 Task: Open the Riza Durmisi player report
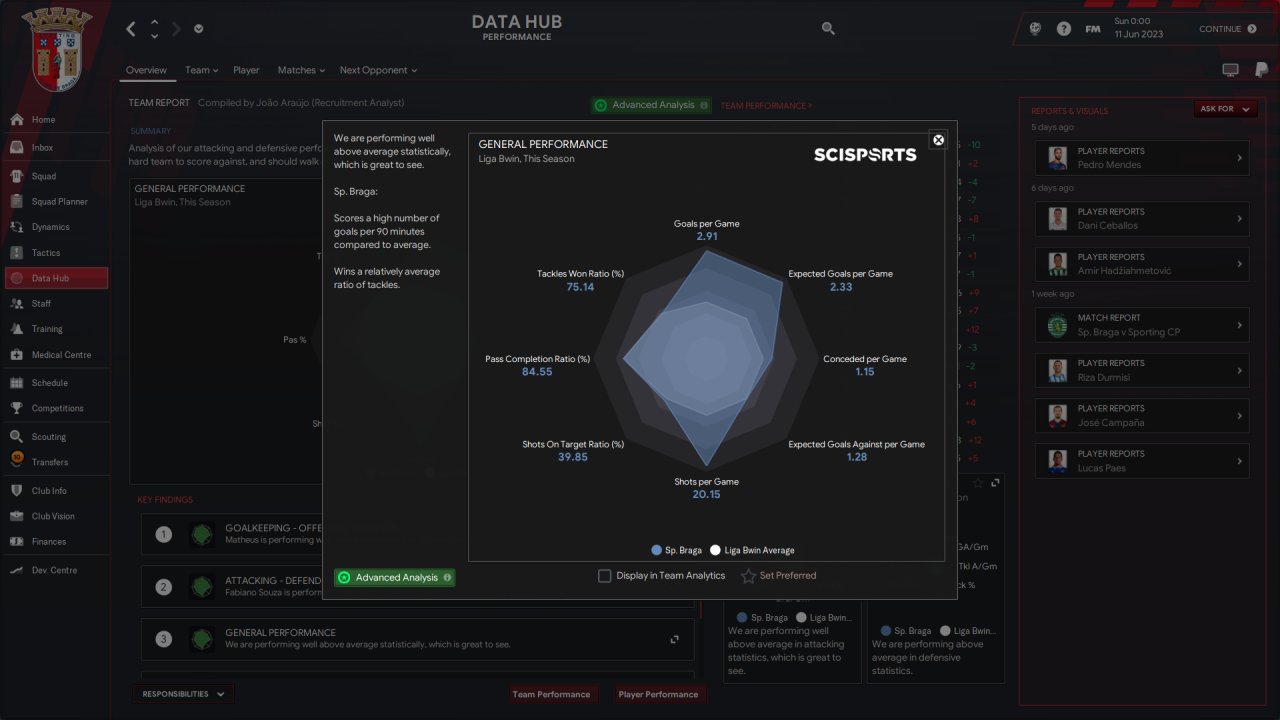tap(1142, 370)
